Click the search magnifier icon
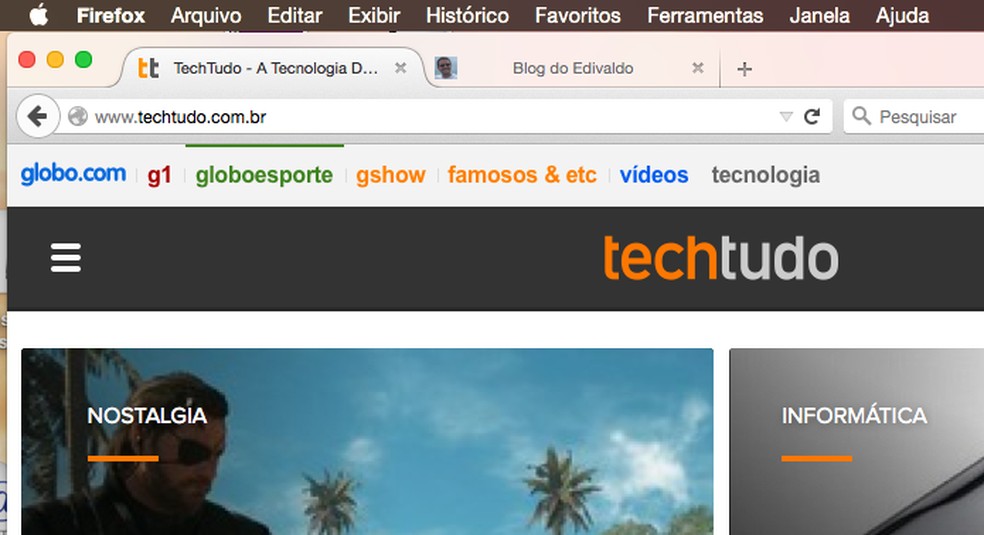 coord(862,115)
